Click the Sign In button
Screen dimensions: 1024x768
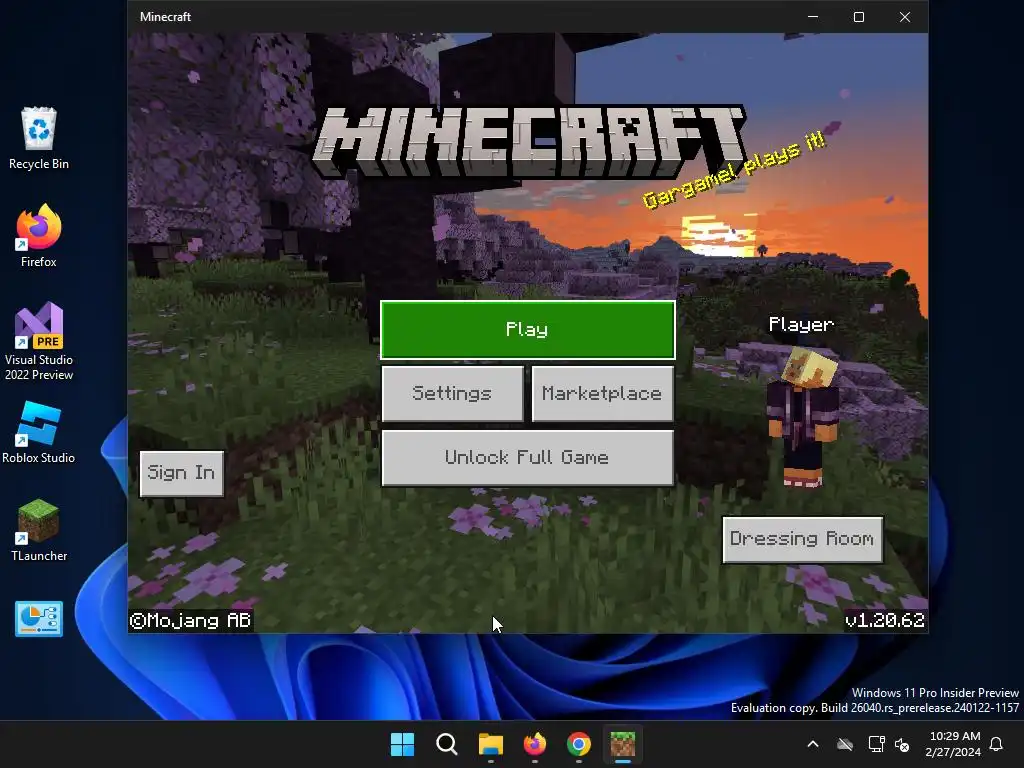point(182,473)
